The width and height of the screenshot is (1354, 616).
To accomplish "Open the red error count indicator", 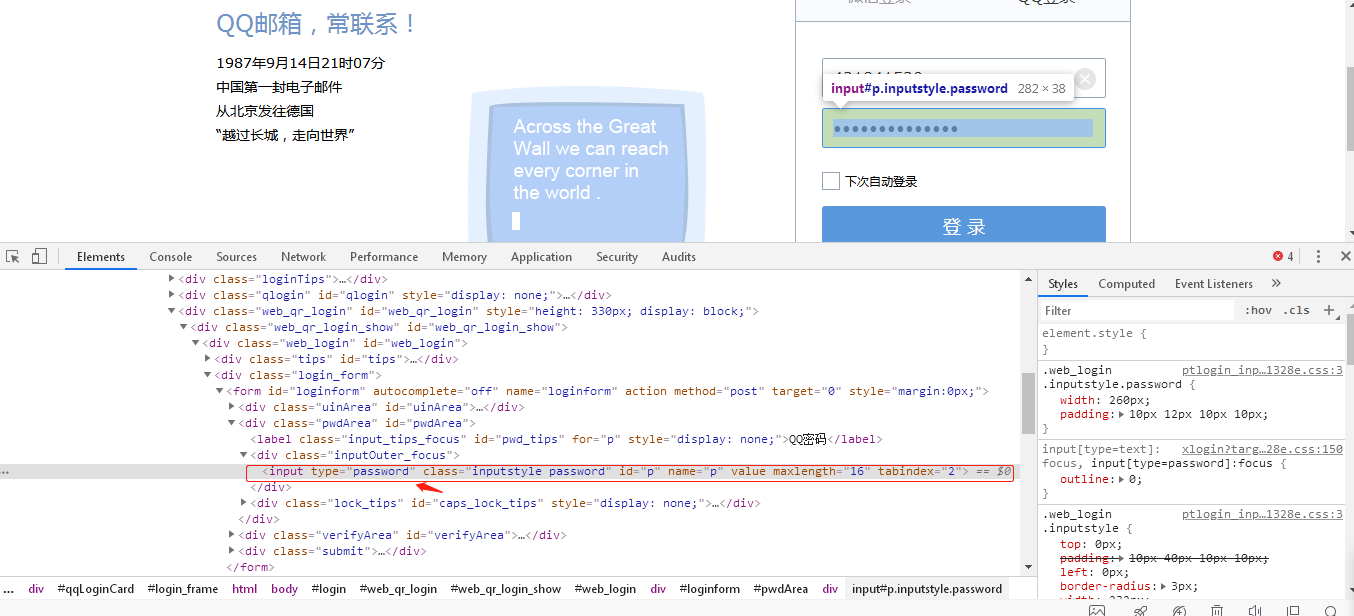I will point(1283,257).
